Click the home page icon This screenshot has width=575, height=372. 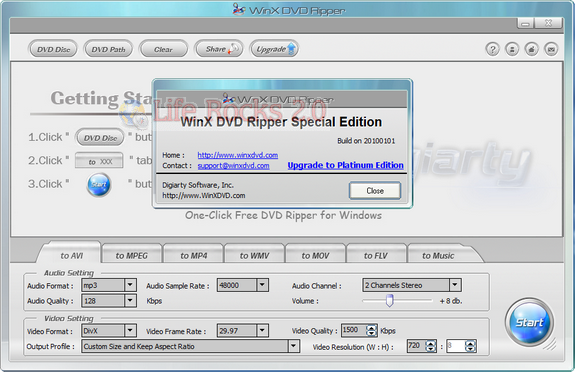click(x=531, y=49)
